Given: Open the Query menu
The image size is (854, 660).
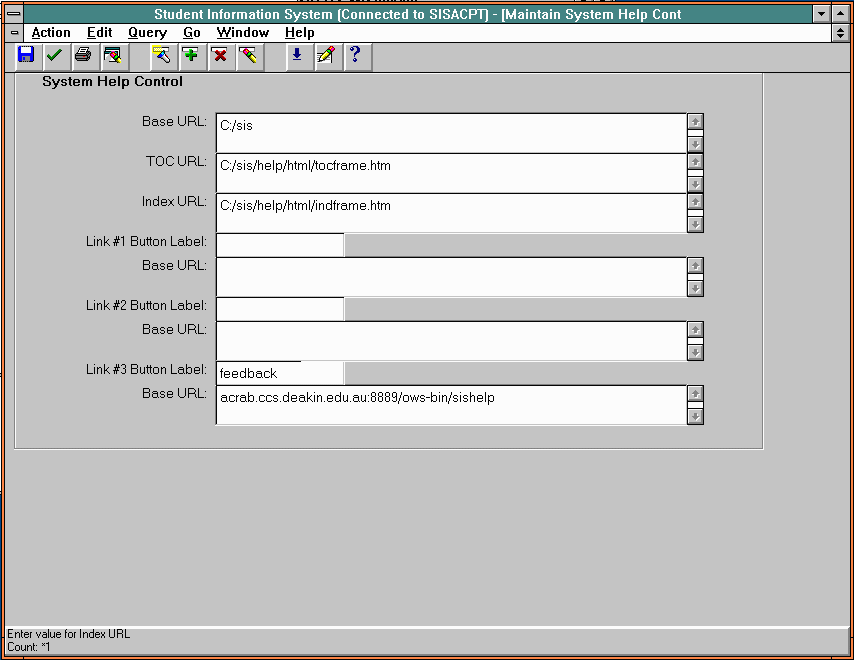Looking at the screenshot, I should [147, 33].
